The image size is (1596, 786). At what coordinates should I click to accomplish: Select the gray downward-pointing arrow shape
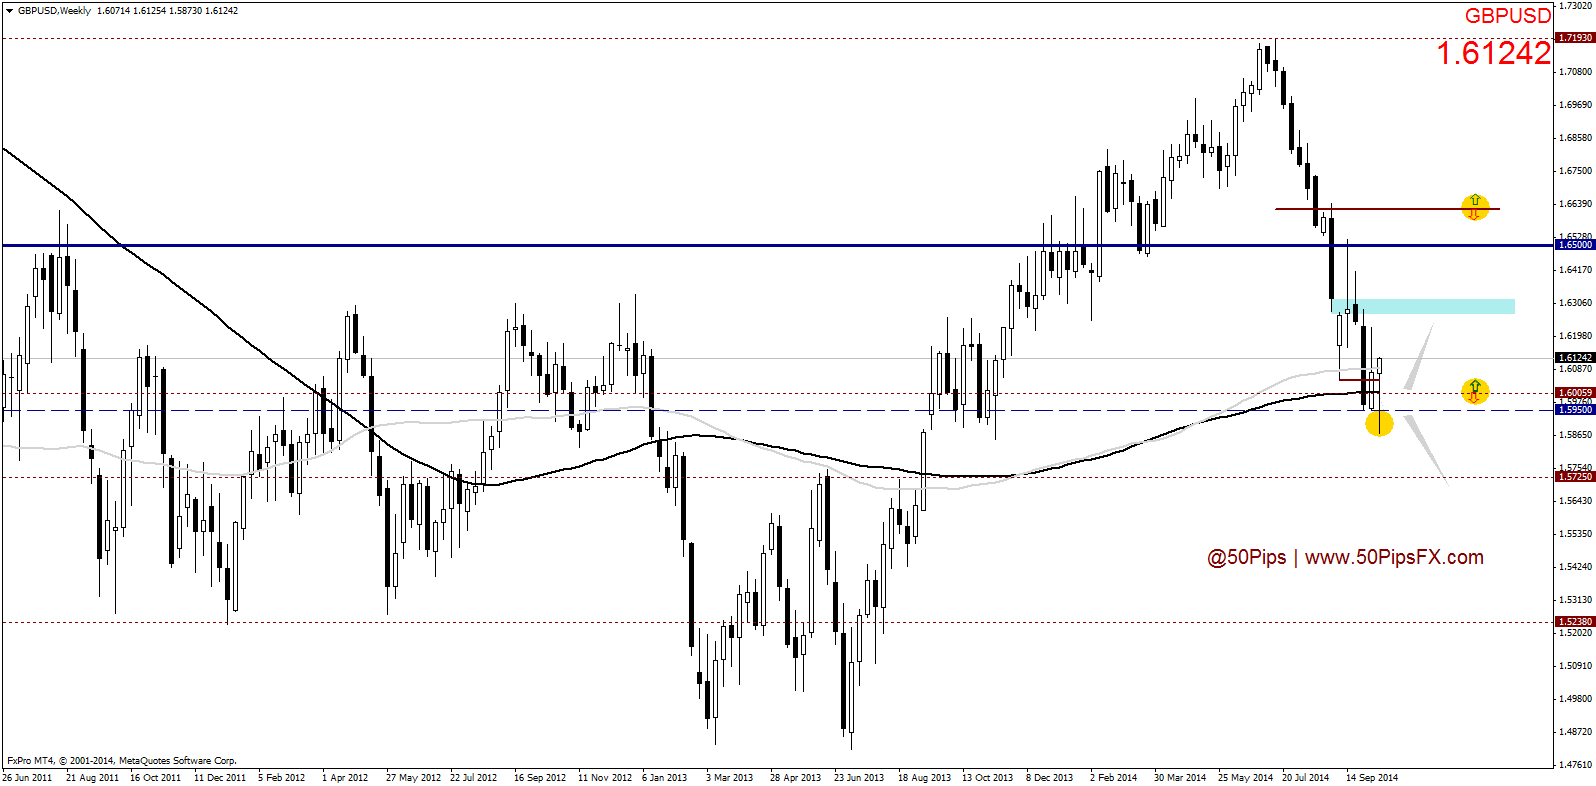(x=1424, y=445)
